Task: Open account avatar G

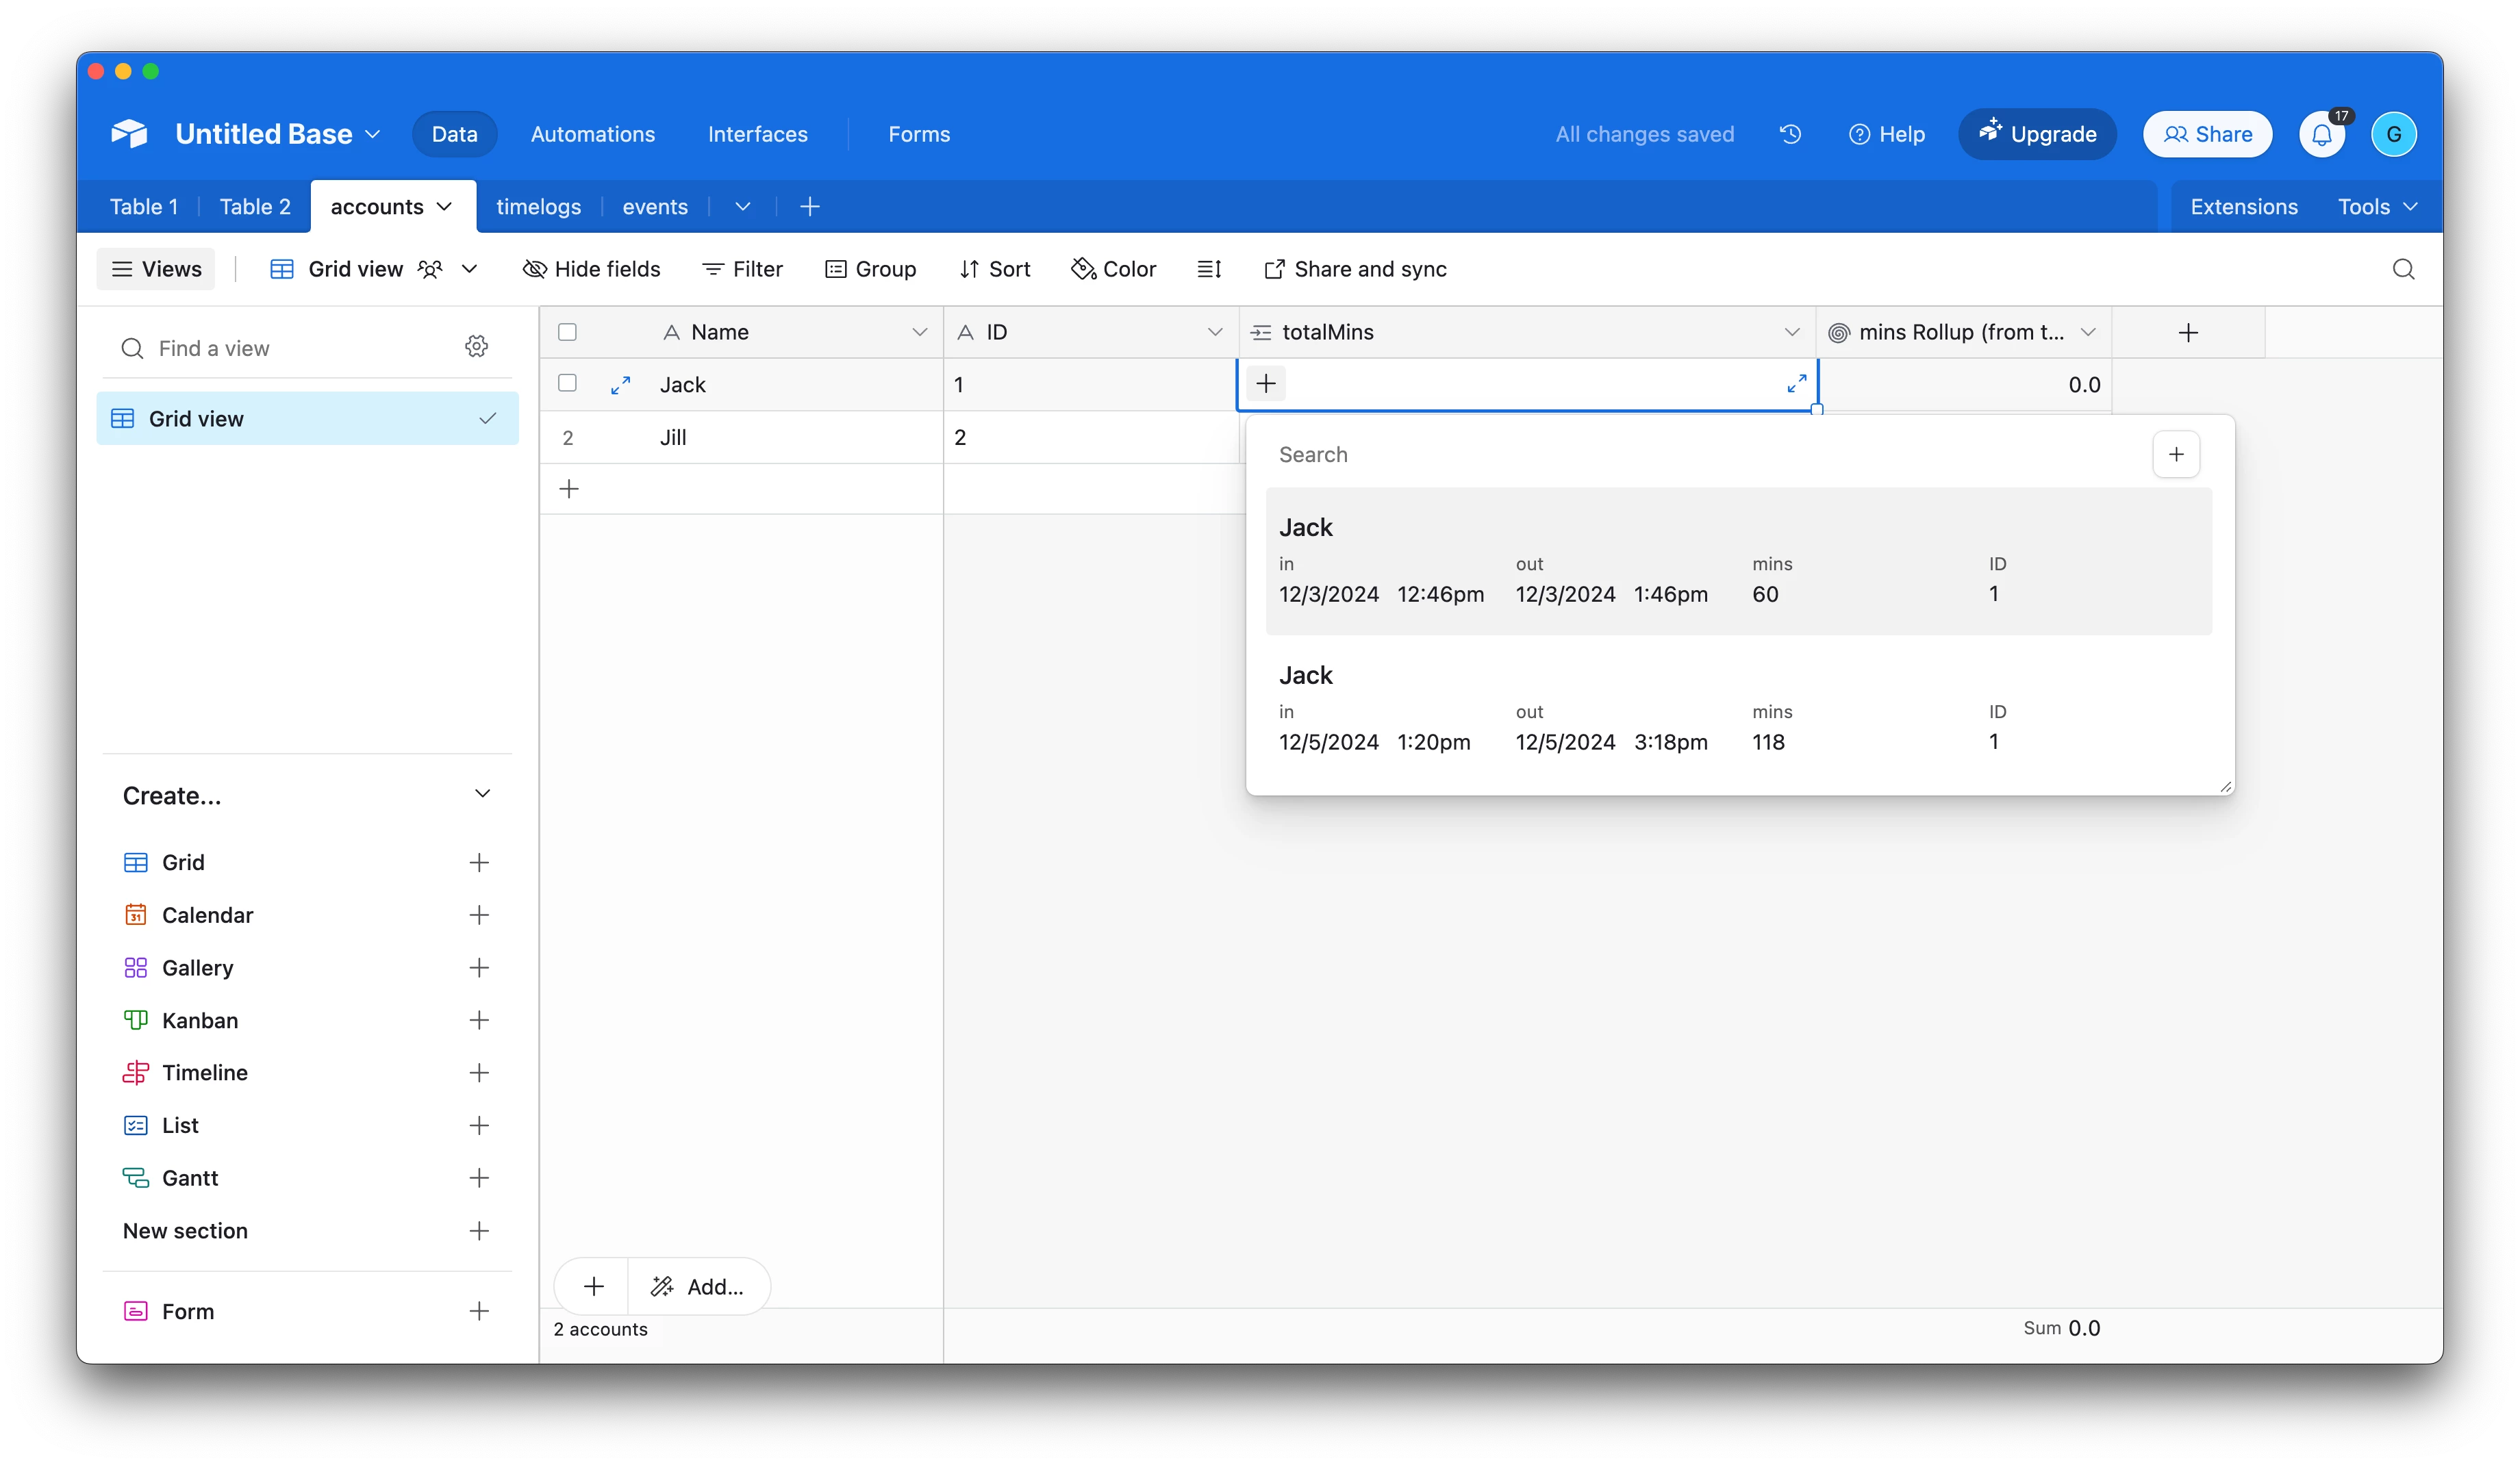Action: 2393,134
